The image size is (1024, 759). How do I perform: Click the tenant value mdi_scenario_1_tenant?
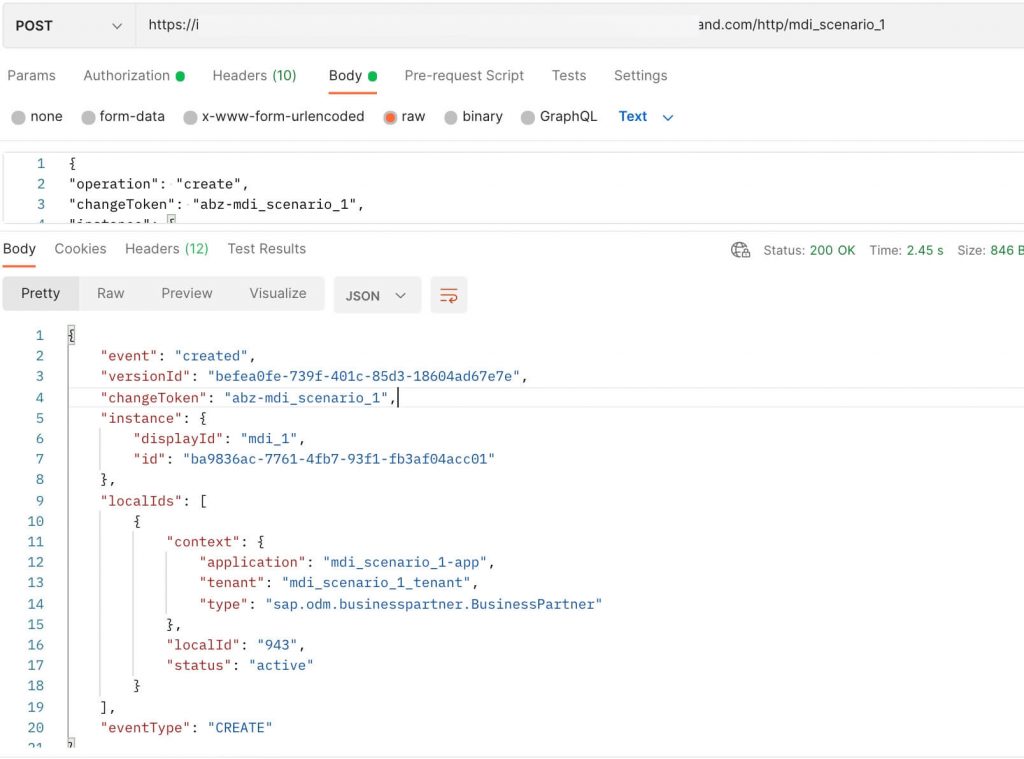point(376,583)
